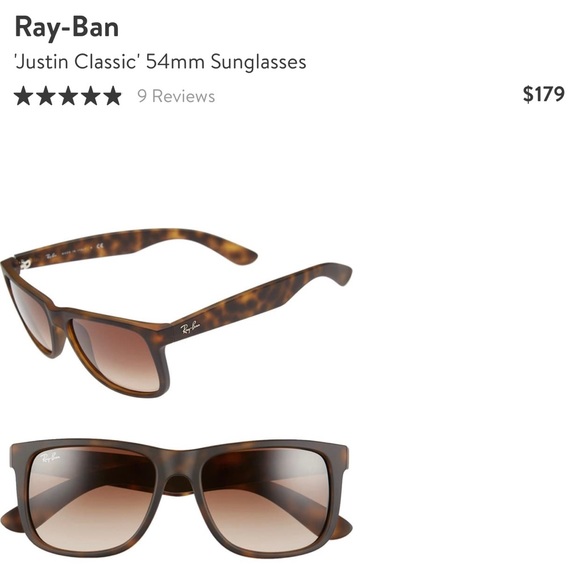Click the second rating star

tap(45, 96)
